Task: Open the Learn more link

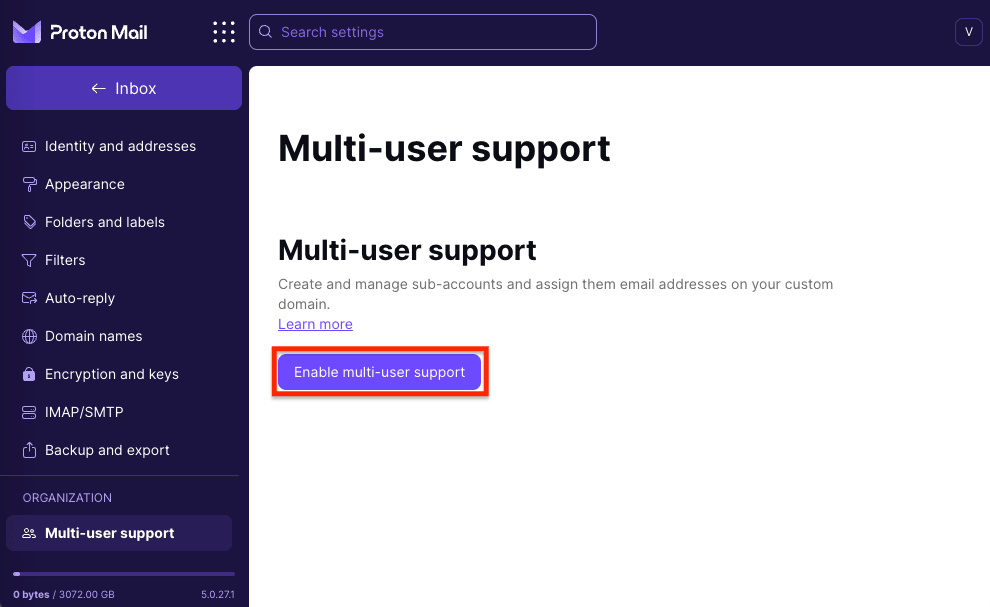Action: [315, 324]
